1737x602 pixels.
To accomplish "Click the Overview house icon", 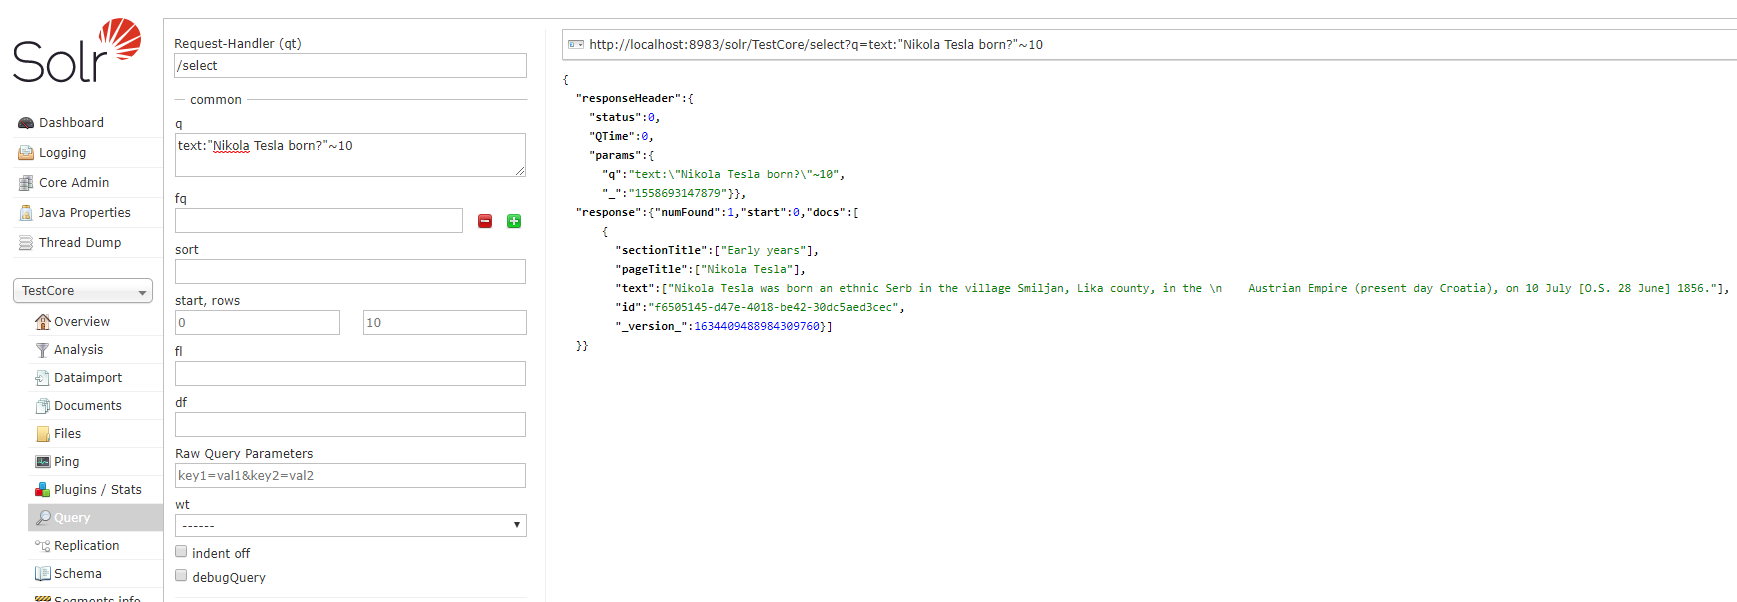I will (42, 322).
